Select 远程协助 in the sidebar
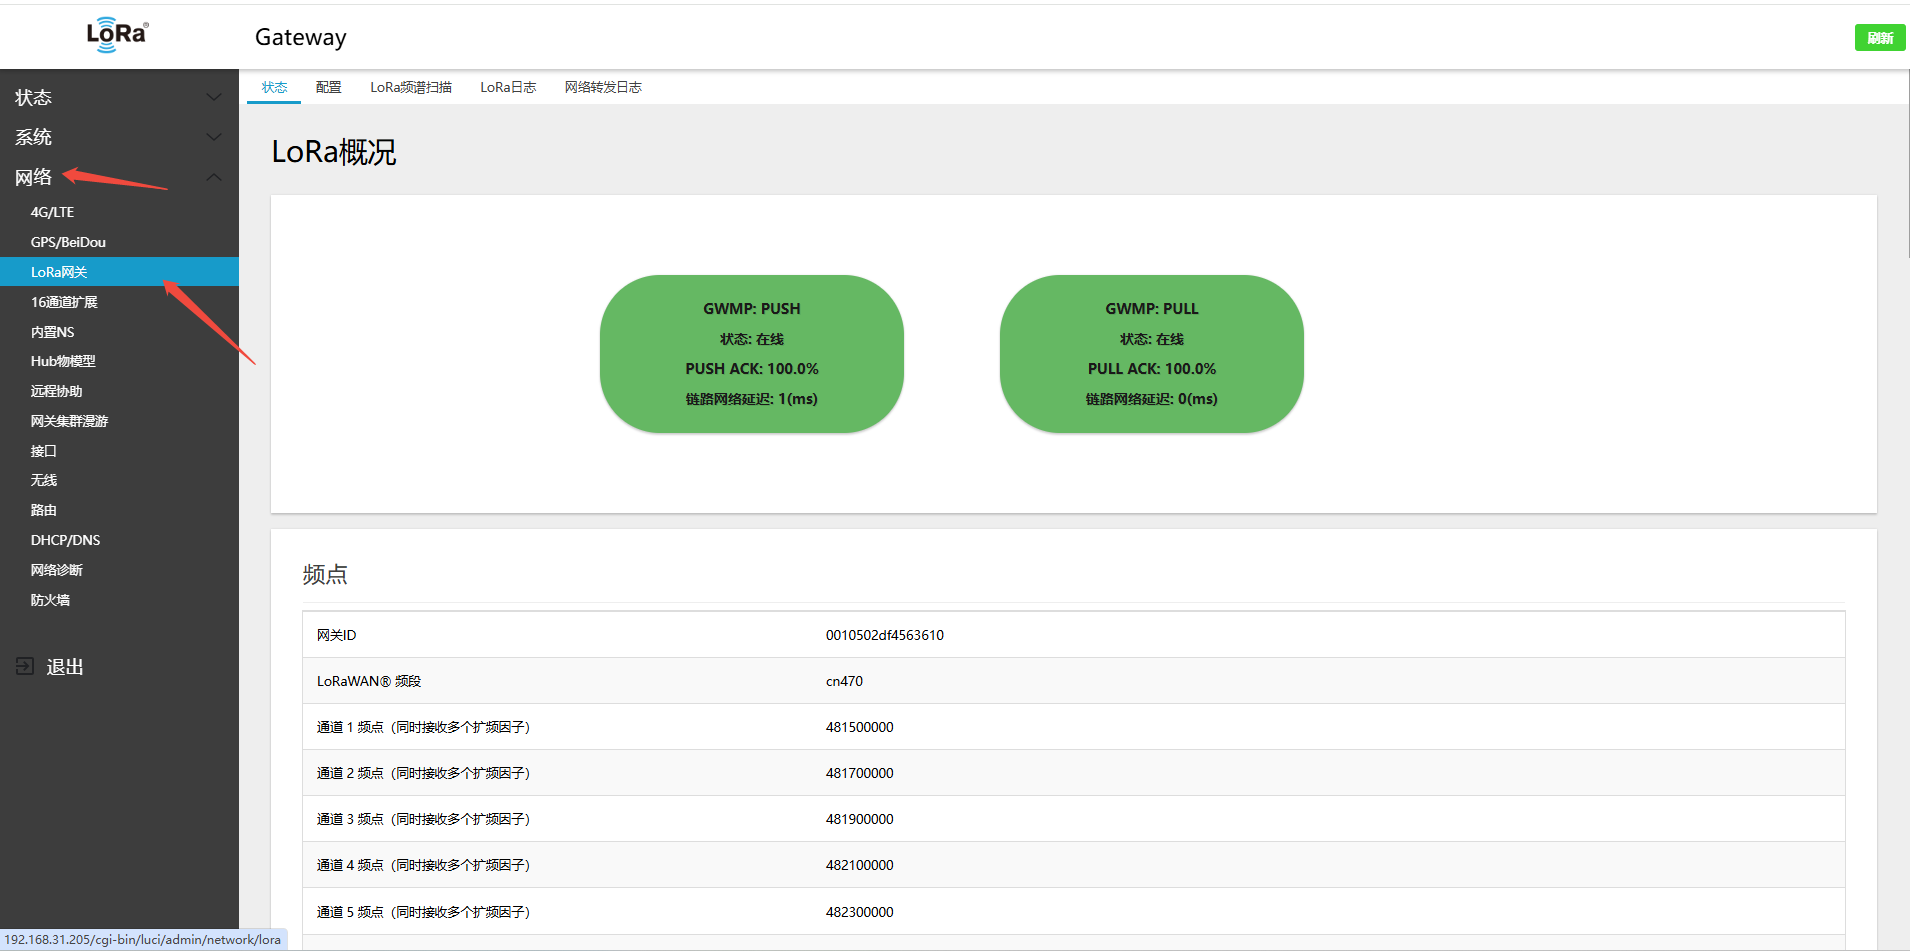The height and width of the screenshot is (951, 1910). [x=56, y=391]
